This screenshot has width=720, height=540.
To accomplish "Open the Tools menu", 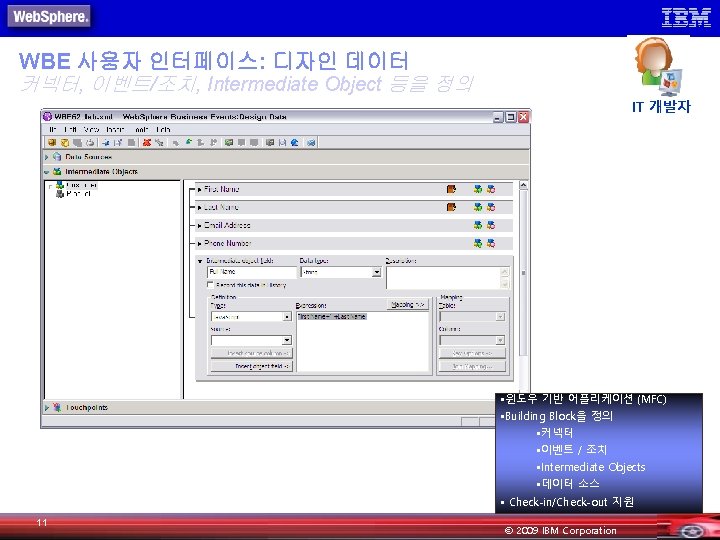I will tap(141, 130).
